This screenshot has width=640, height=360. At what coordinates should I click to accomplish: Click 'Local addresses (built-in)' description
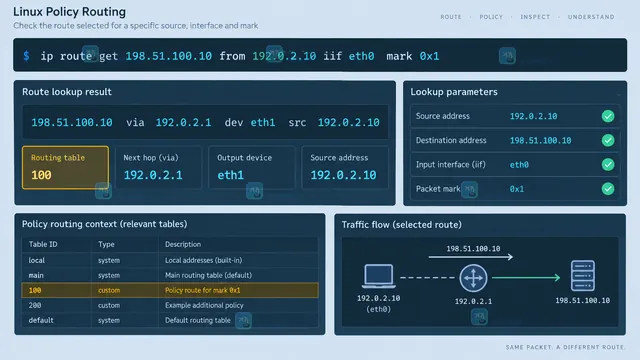pyautogui.click(x=203, y=260)
